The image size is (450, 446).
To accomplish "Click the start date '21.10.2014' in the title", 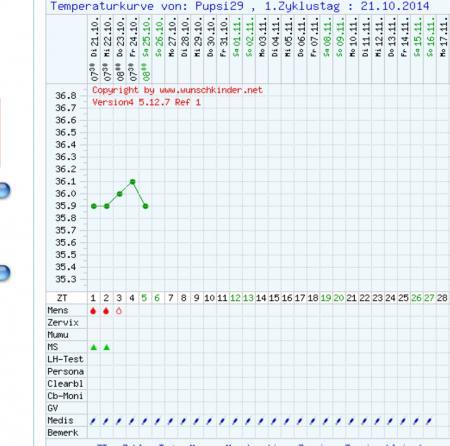I will pos(395,6).
